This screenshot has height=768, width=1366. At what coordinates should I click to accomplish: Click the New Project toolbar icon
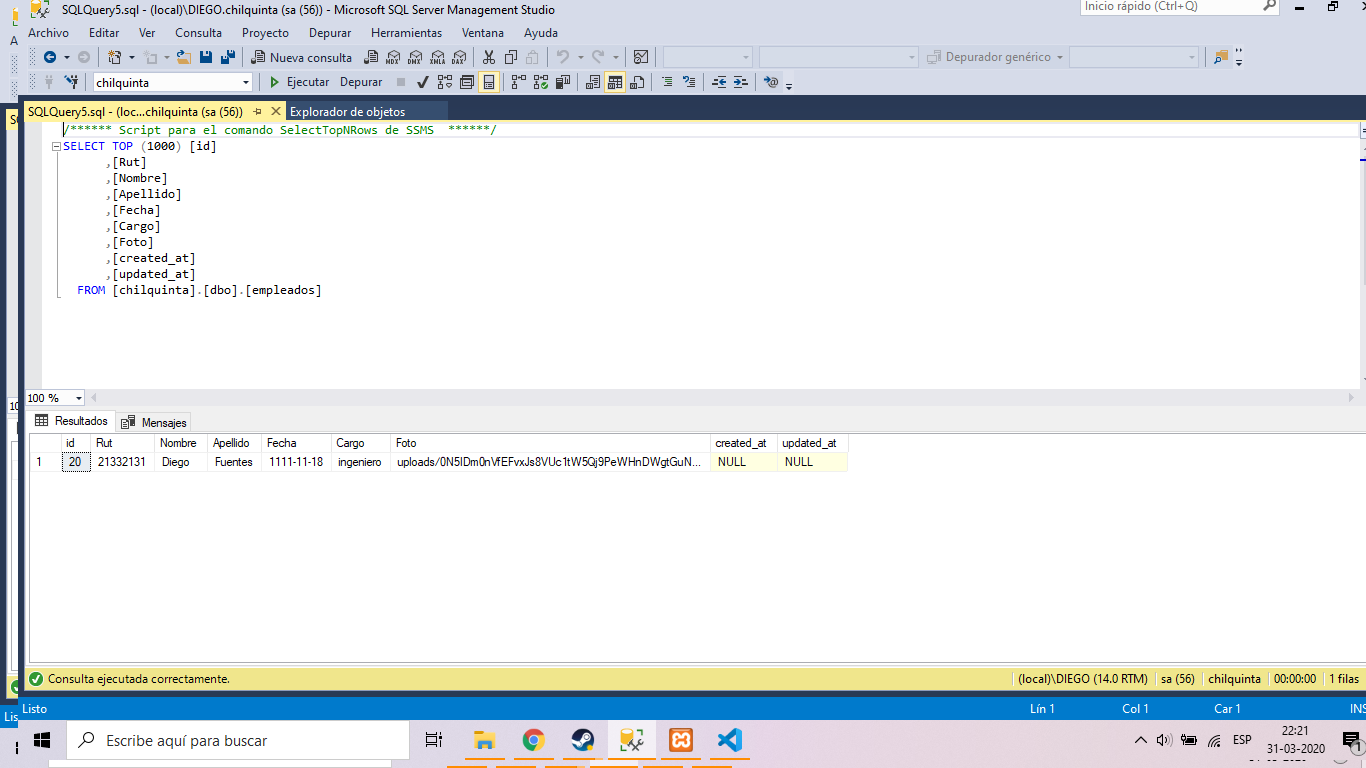114,57
